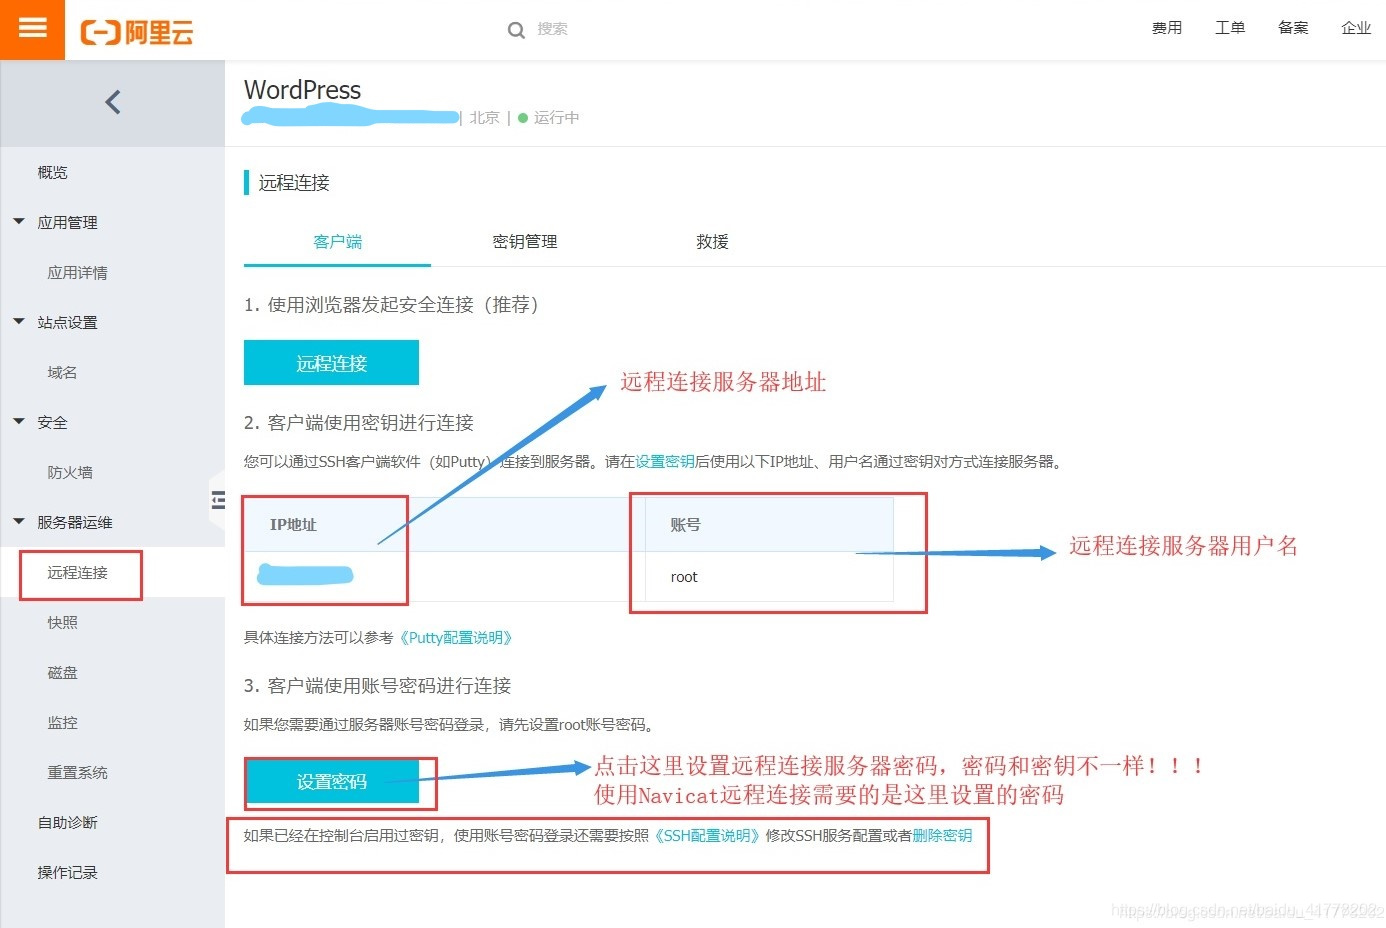Click the IP地址 column header

tap(293, 525)
